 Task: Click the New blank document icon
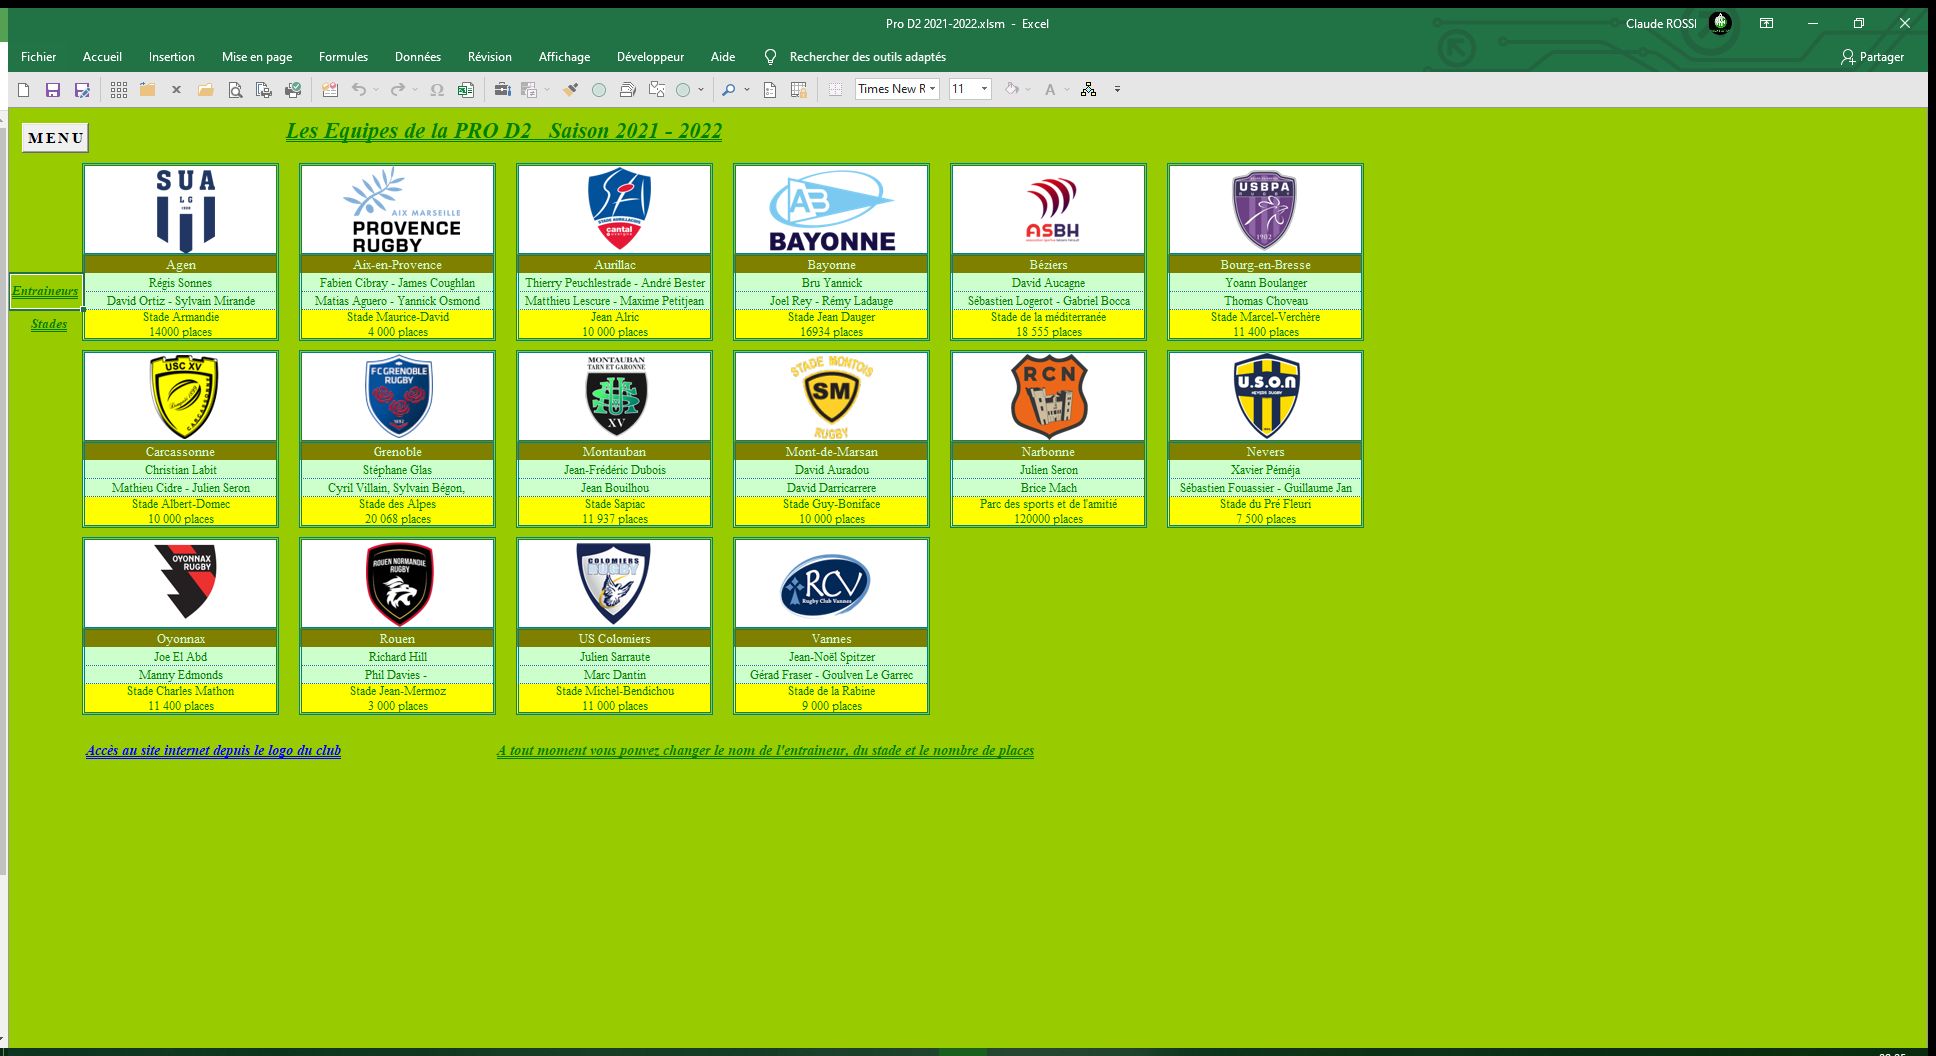click(x=24, y=90)
